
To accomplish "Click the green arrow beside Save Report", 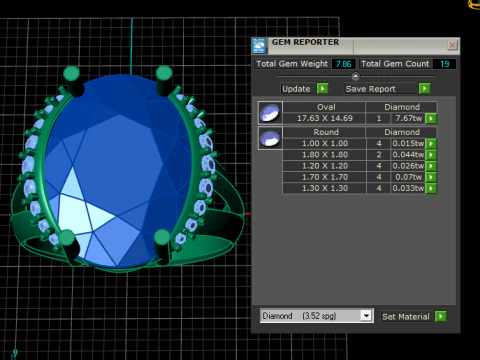I will tap(424, 89).
